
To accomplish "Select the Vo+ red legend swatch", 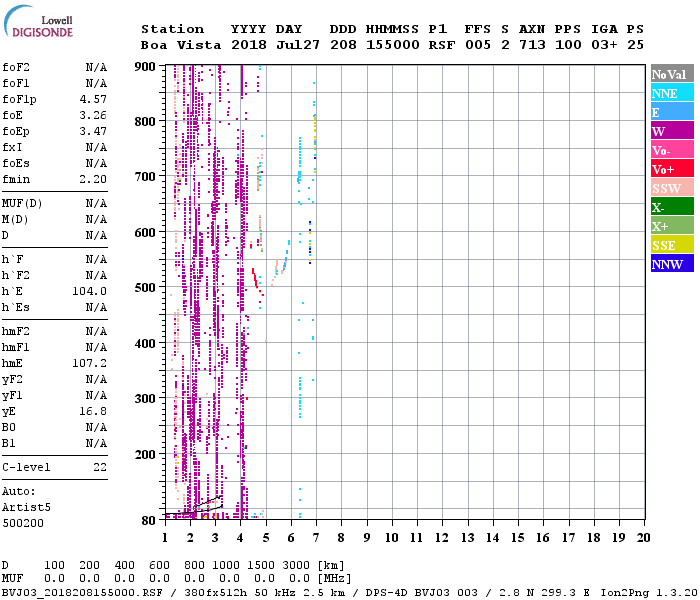I will 672,169.
